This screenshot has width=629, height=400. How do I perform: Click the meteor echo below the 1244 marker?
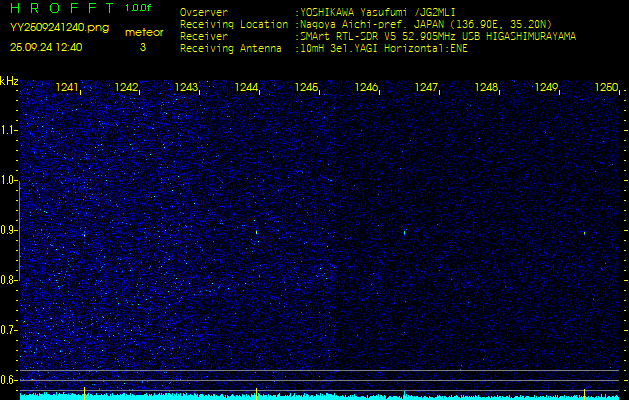(257, 232)
